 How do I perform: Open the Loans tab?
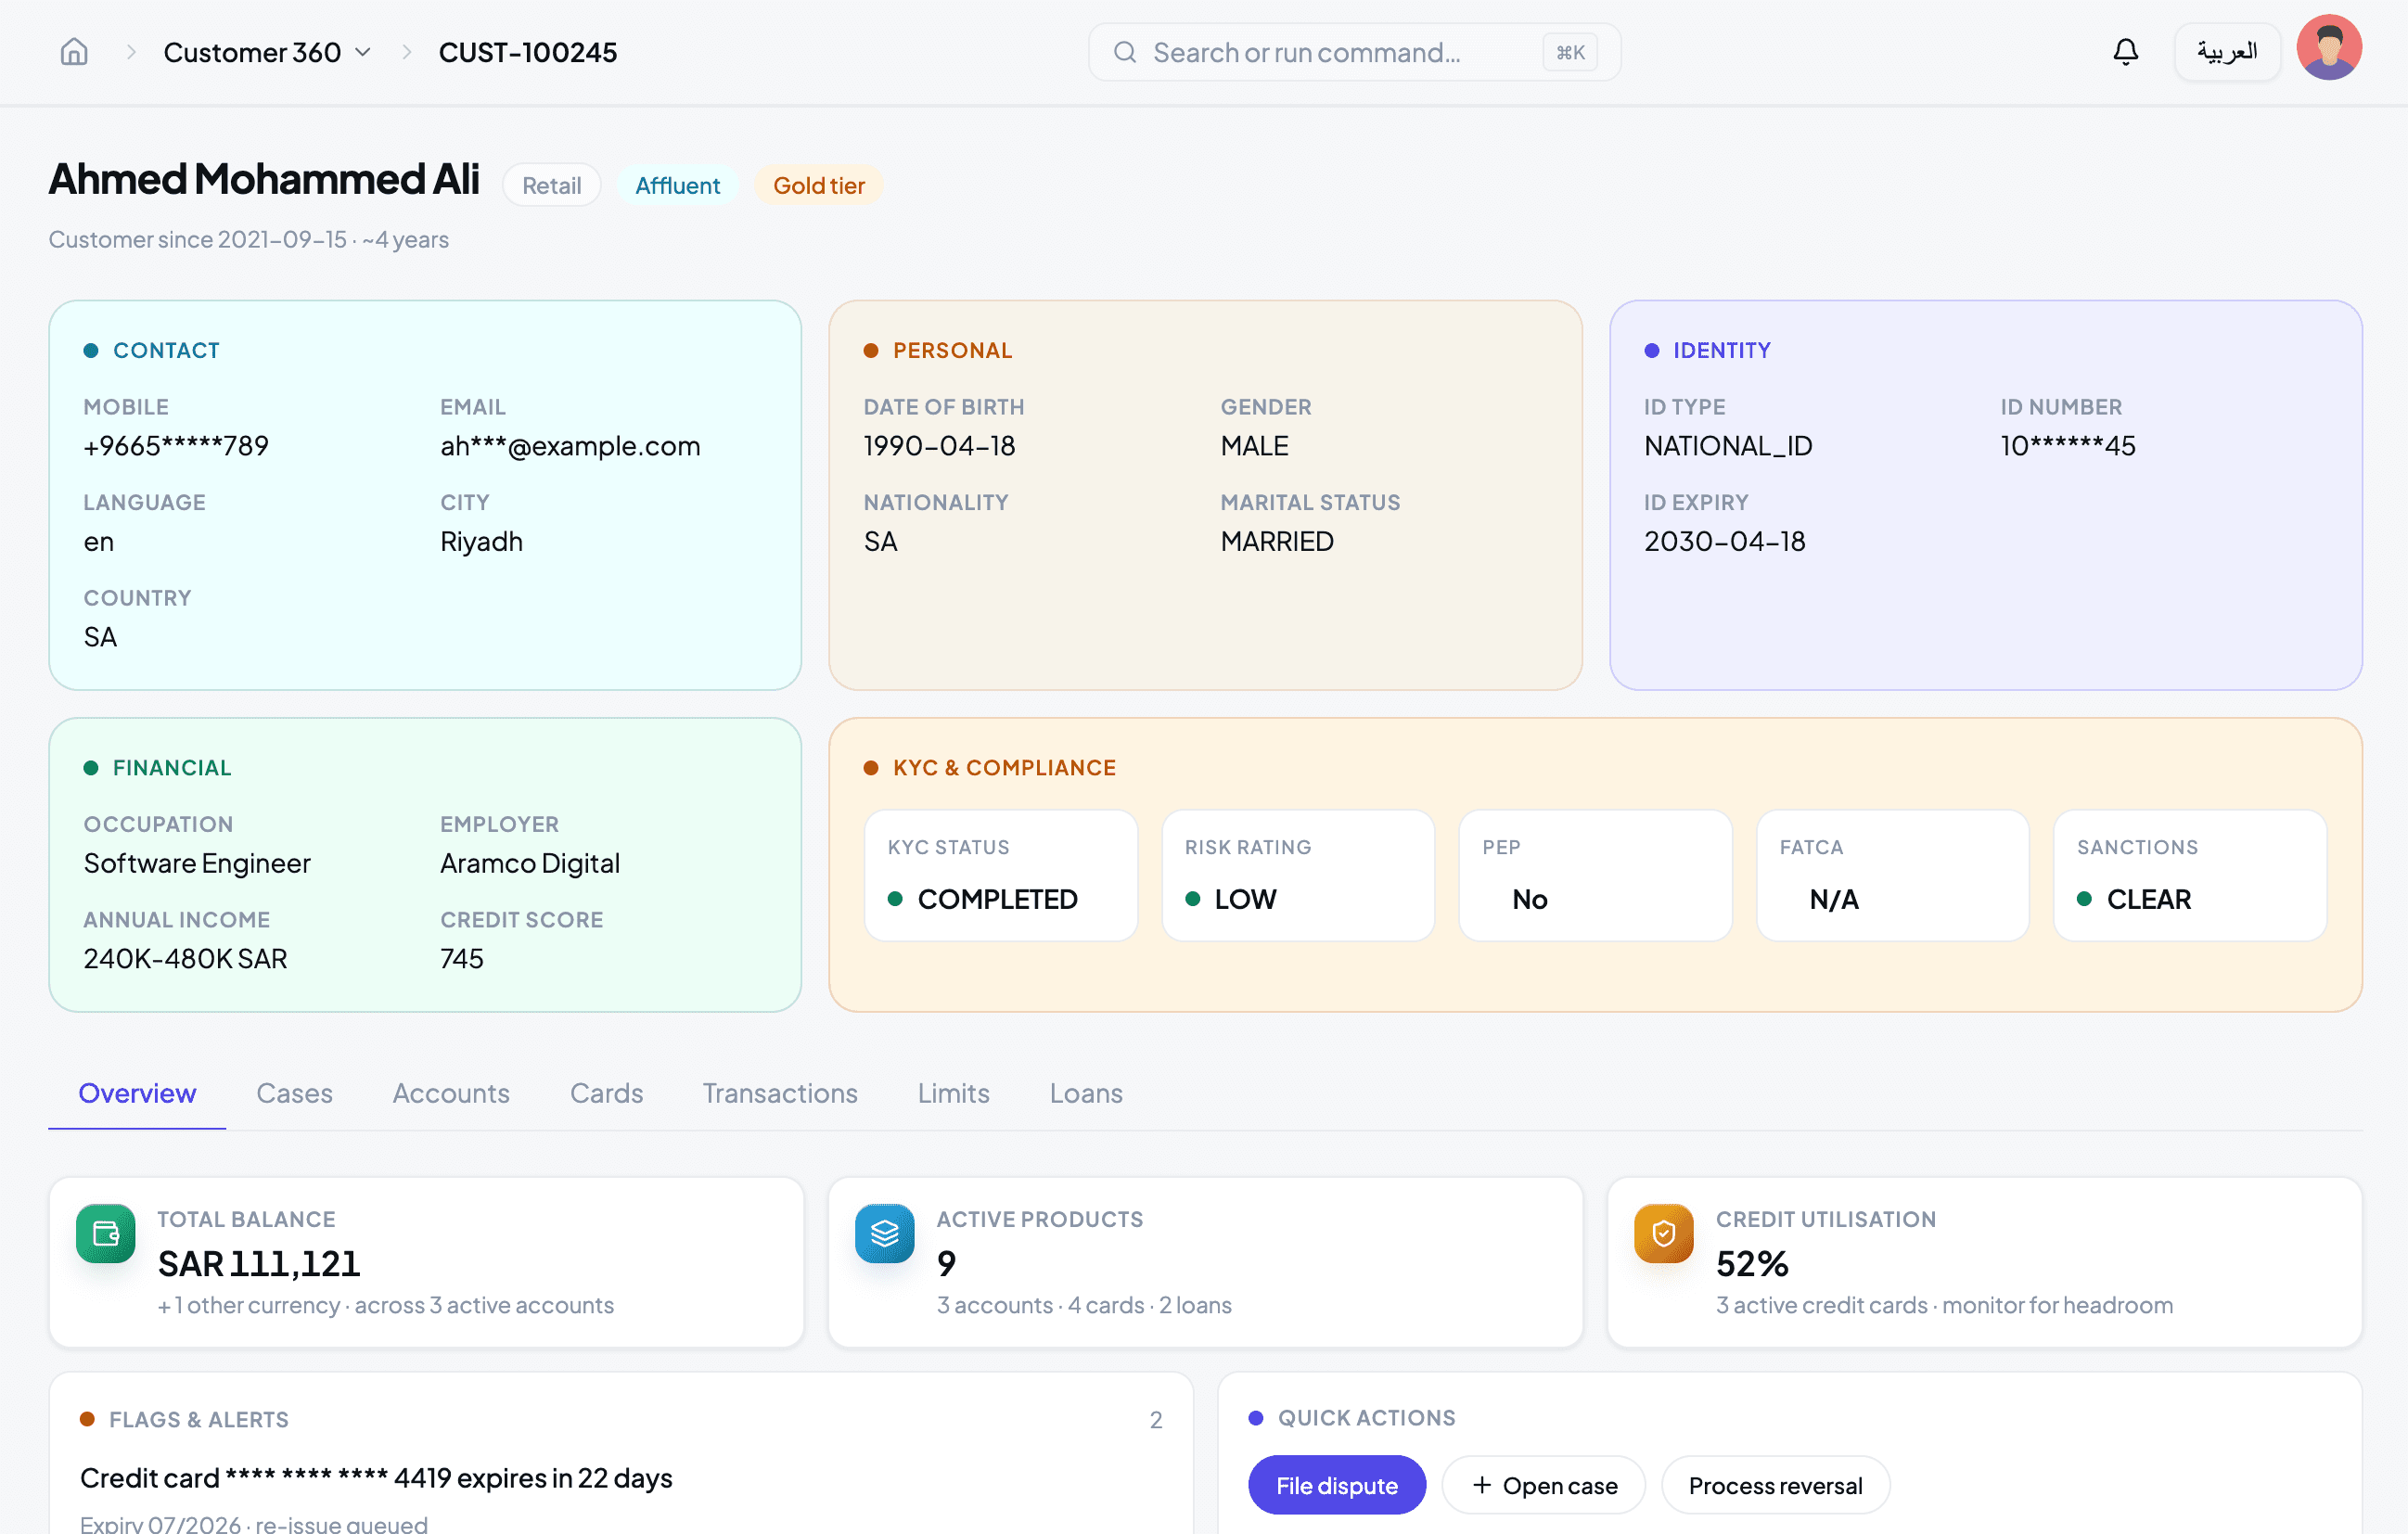coord(1086,1093)
